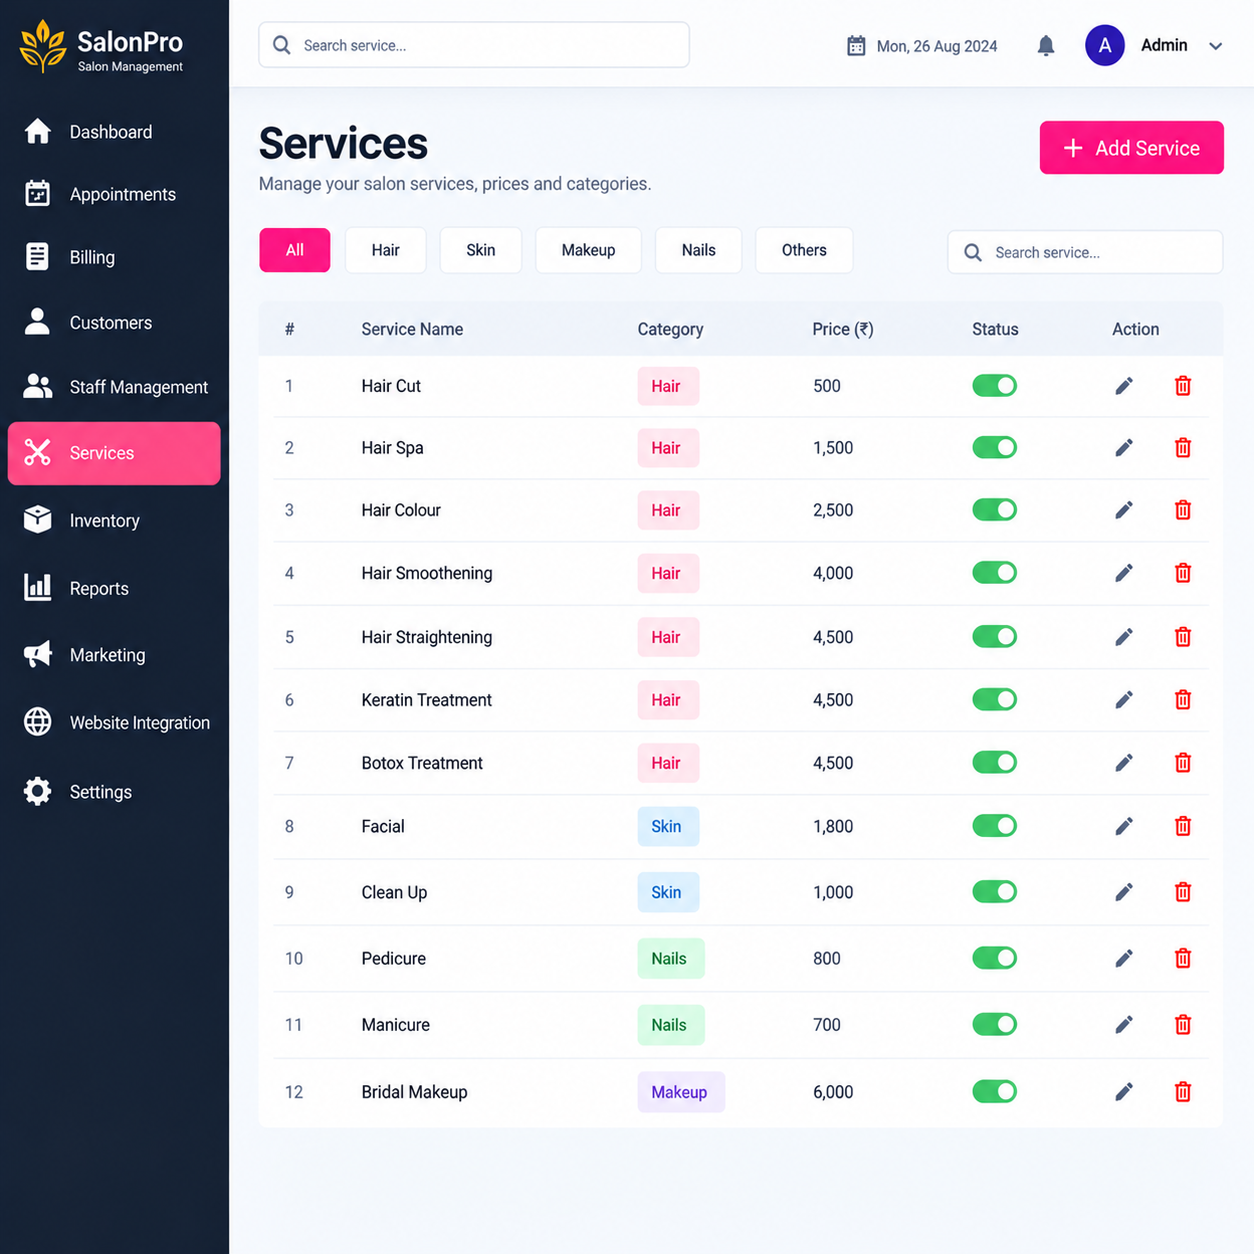Toggle Hair Smoothening status
This screenshot has height=1254, width=1254.
994,573
